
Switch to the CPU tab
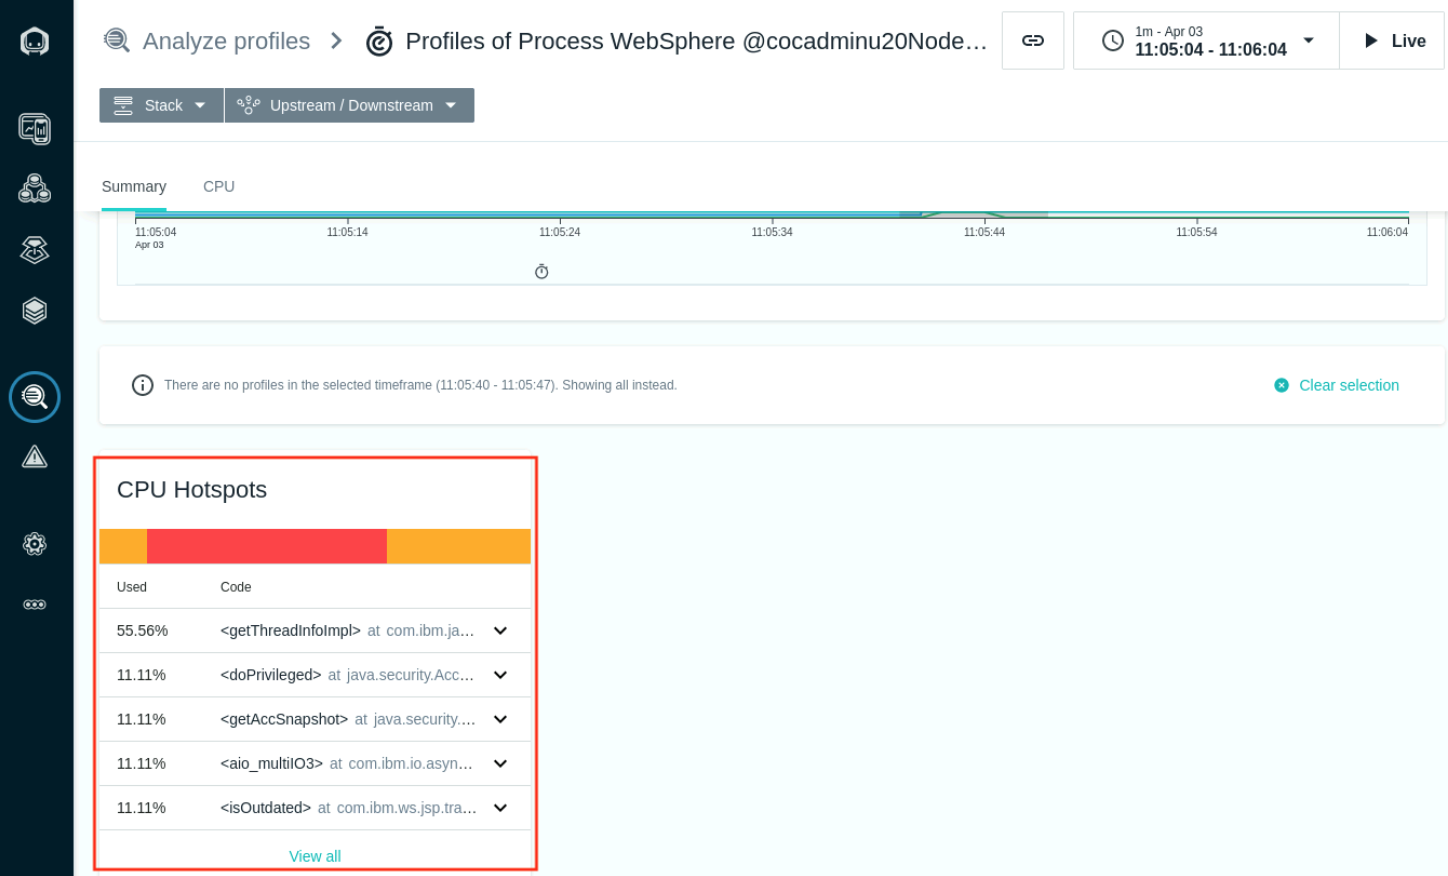[x=219, y=187]
